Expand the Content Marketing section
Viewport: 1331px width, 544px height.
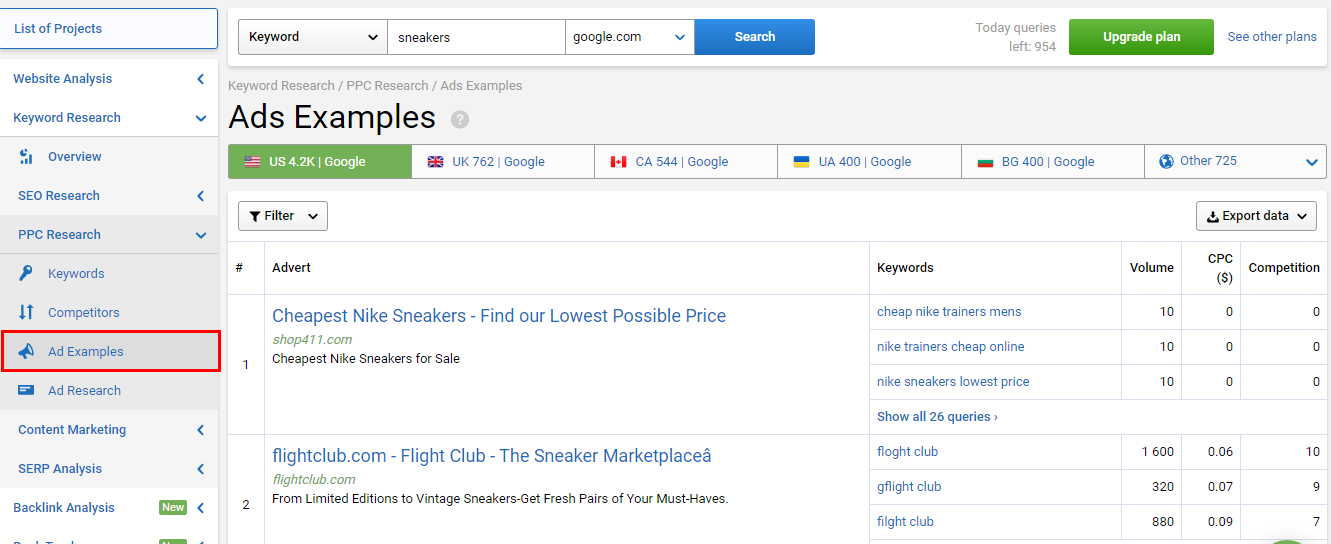click(x=201, y=430)
